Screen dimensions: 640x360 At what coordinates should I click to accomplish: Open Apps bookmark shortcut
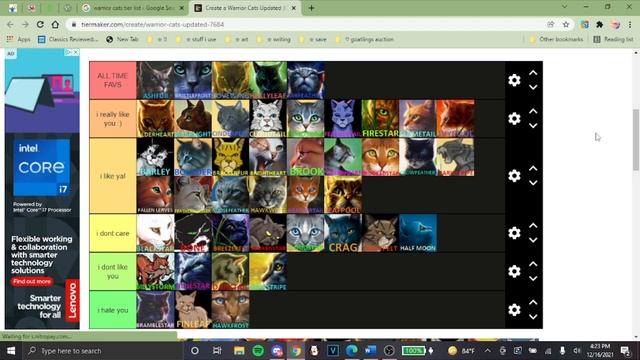click(19, 39)
